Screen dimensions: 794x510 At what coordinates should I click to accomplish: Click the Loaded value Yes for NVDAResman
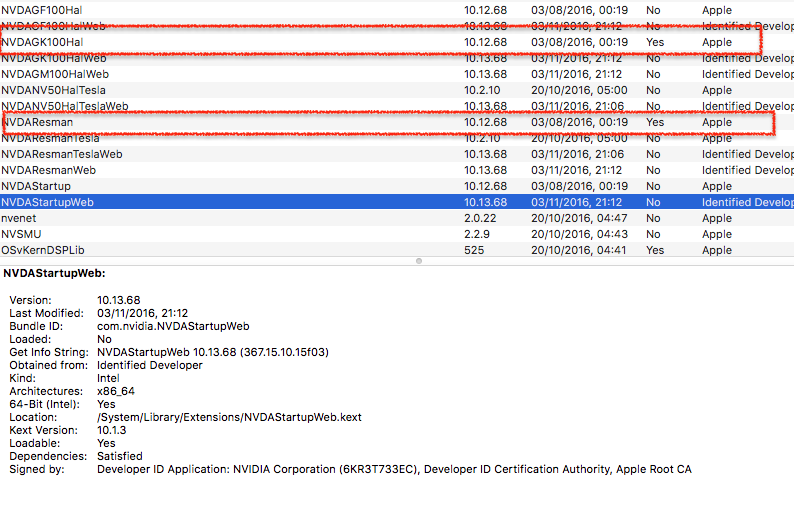[x=655, y=122]
